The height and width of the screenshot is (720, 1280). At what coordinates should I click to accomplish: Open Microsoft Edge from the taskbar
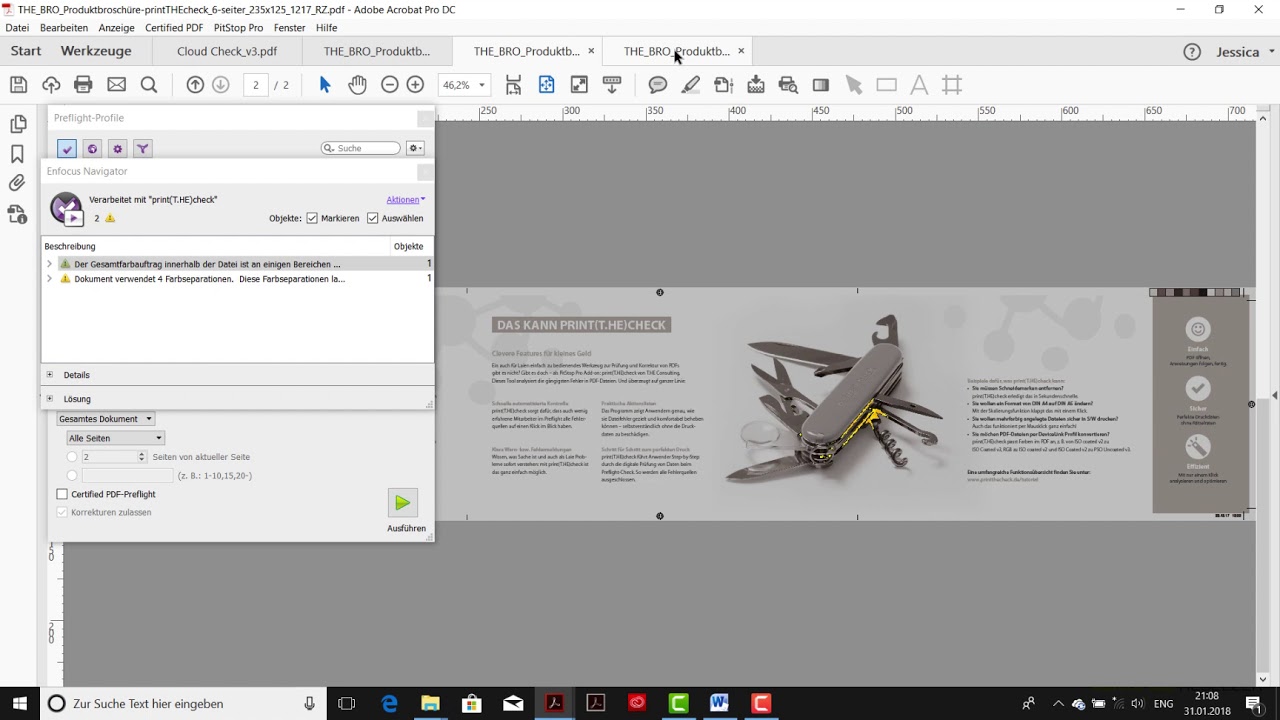coord(390,704)
